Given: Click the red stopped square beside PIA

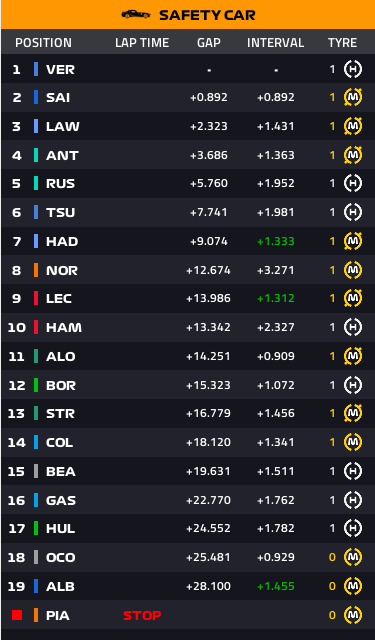Looking at the screenshot, I should pos(17,615).
